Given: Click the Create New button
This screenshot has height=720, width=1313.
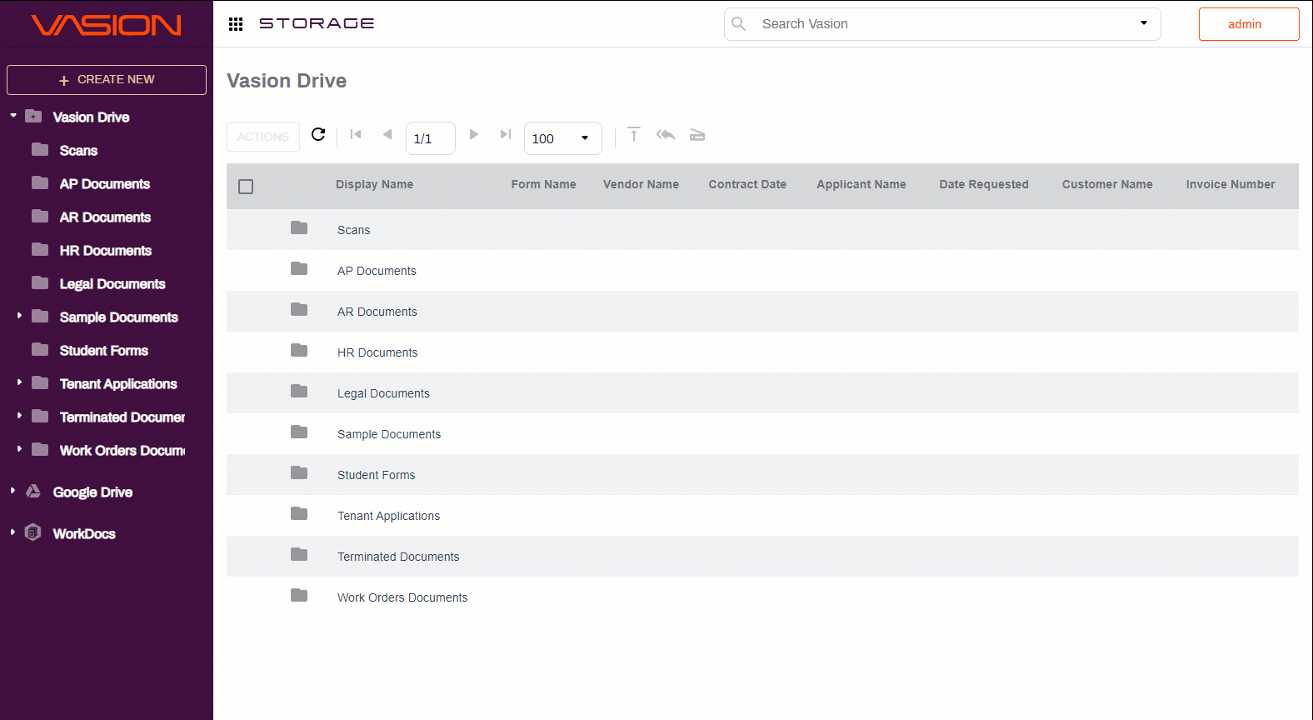Looking at the screenshot, I should (x=107, y=80).
